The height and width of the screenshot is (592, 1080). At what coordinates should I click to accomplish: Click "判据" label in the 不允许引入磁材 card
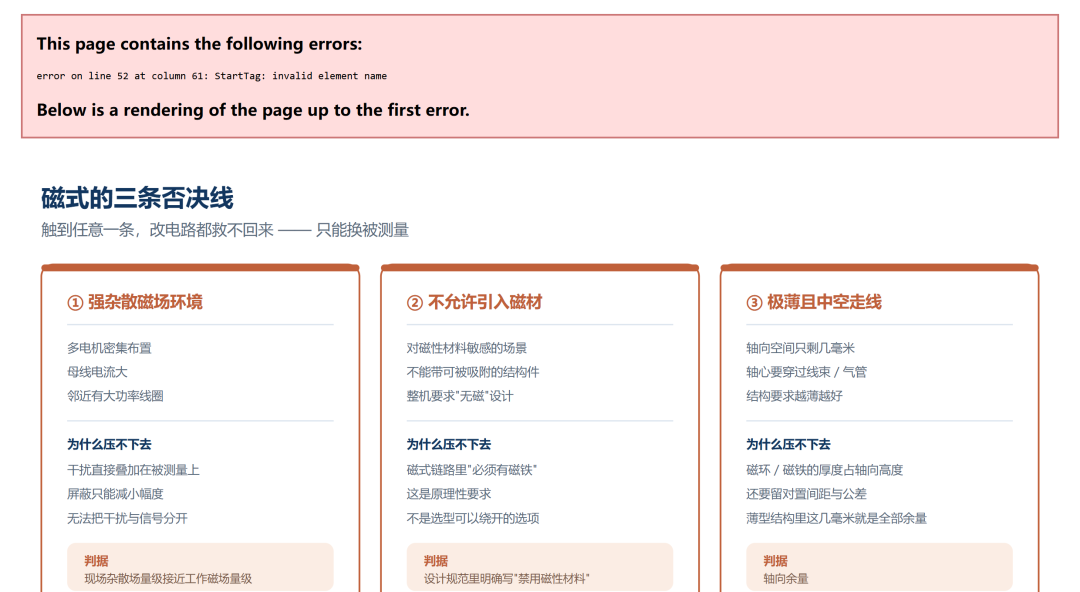[436, 561]
